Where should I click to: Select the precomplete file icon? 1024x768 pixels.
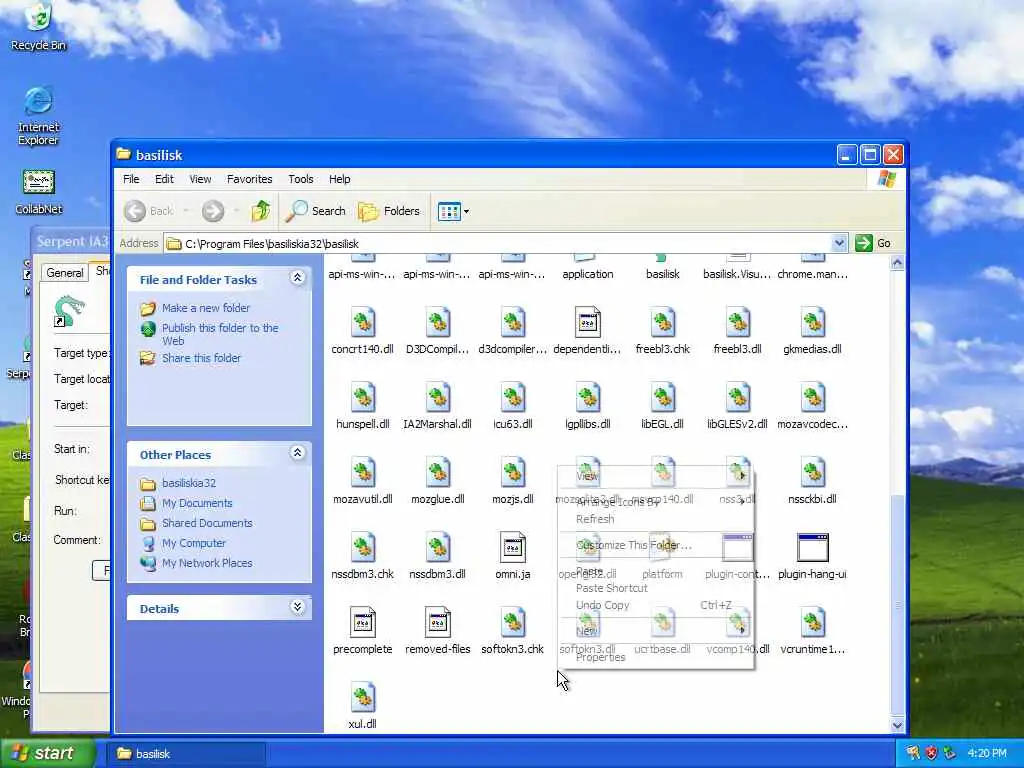point(362,623)
